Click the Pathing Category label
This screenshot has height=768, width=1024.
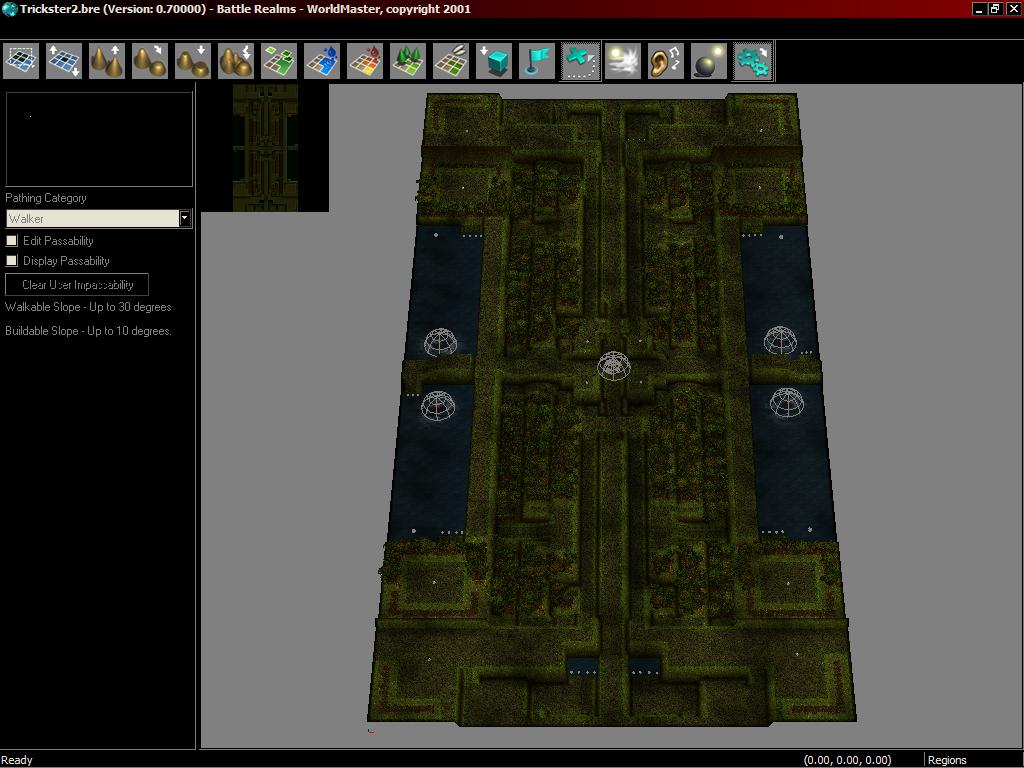46,198
